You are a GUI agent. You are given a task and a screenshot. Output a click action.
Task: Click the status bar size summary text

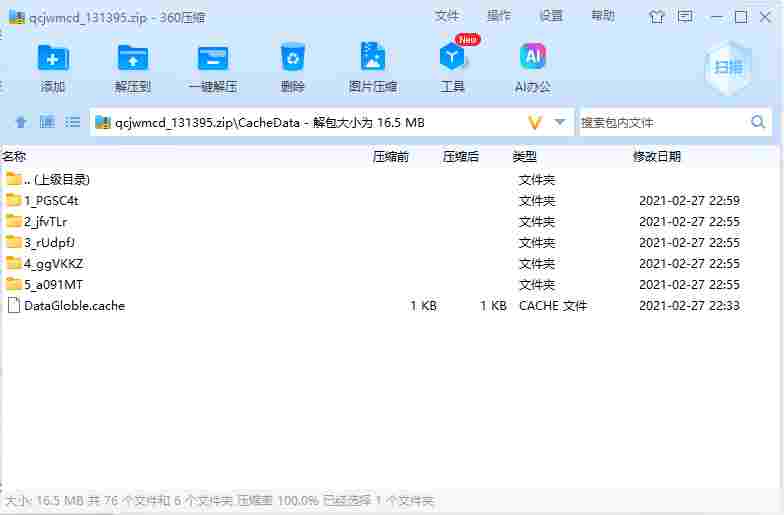tap(219, 500)
